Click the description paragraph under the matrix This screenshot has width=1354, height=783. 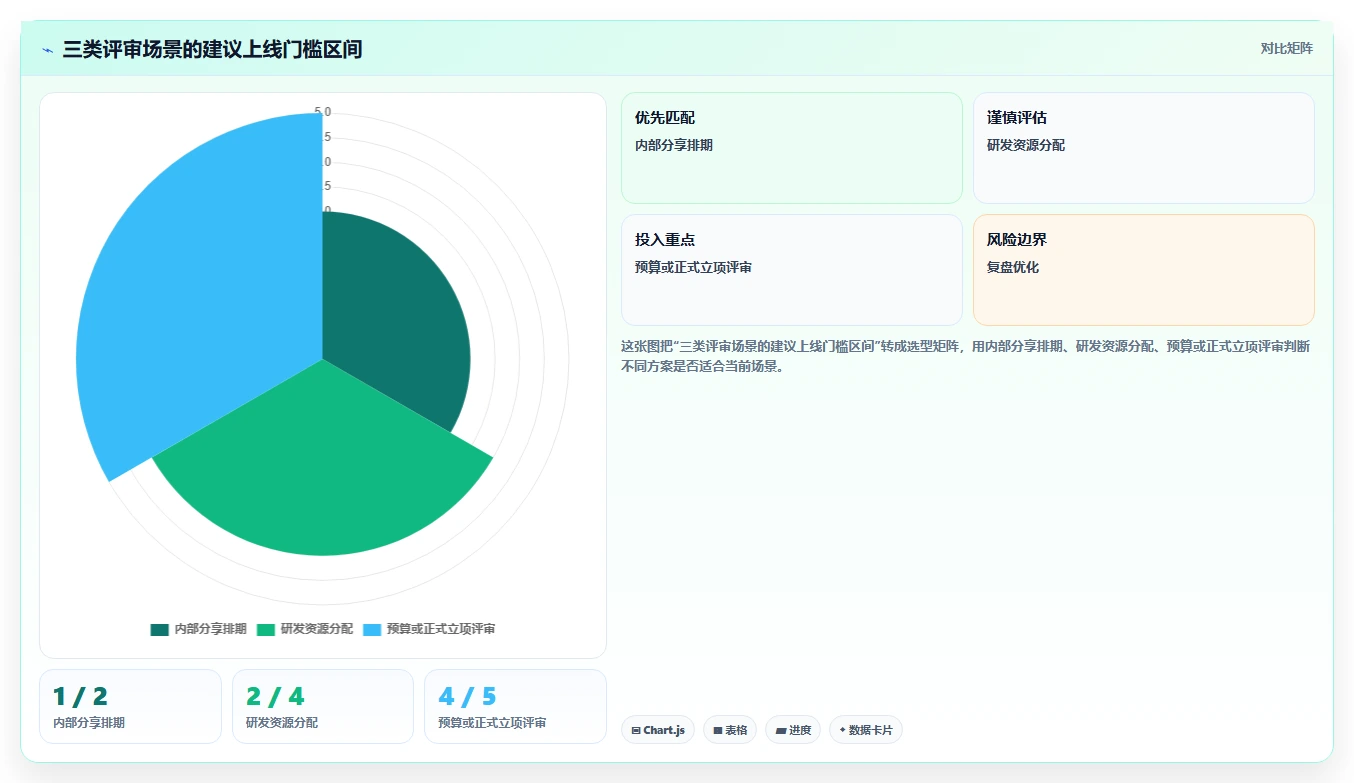(x=966, y=356)
